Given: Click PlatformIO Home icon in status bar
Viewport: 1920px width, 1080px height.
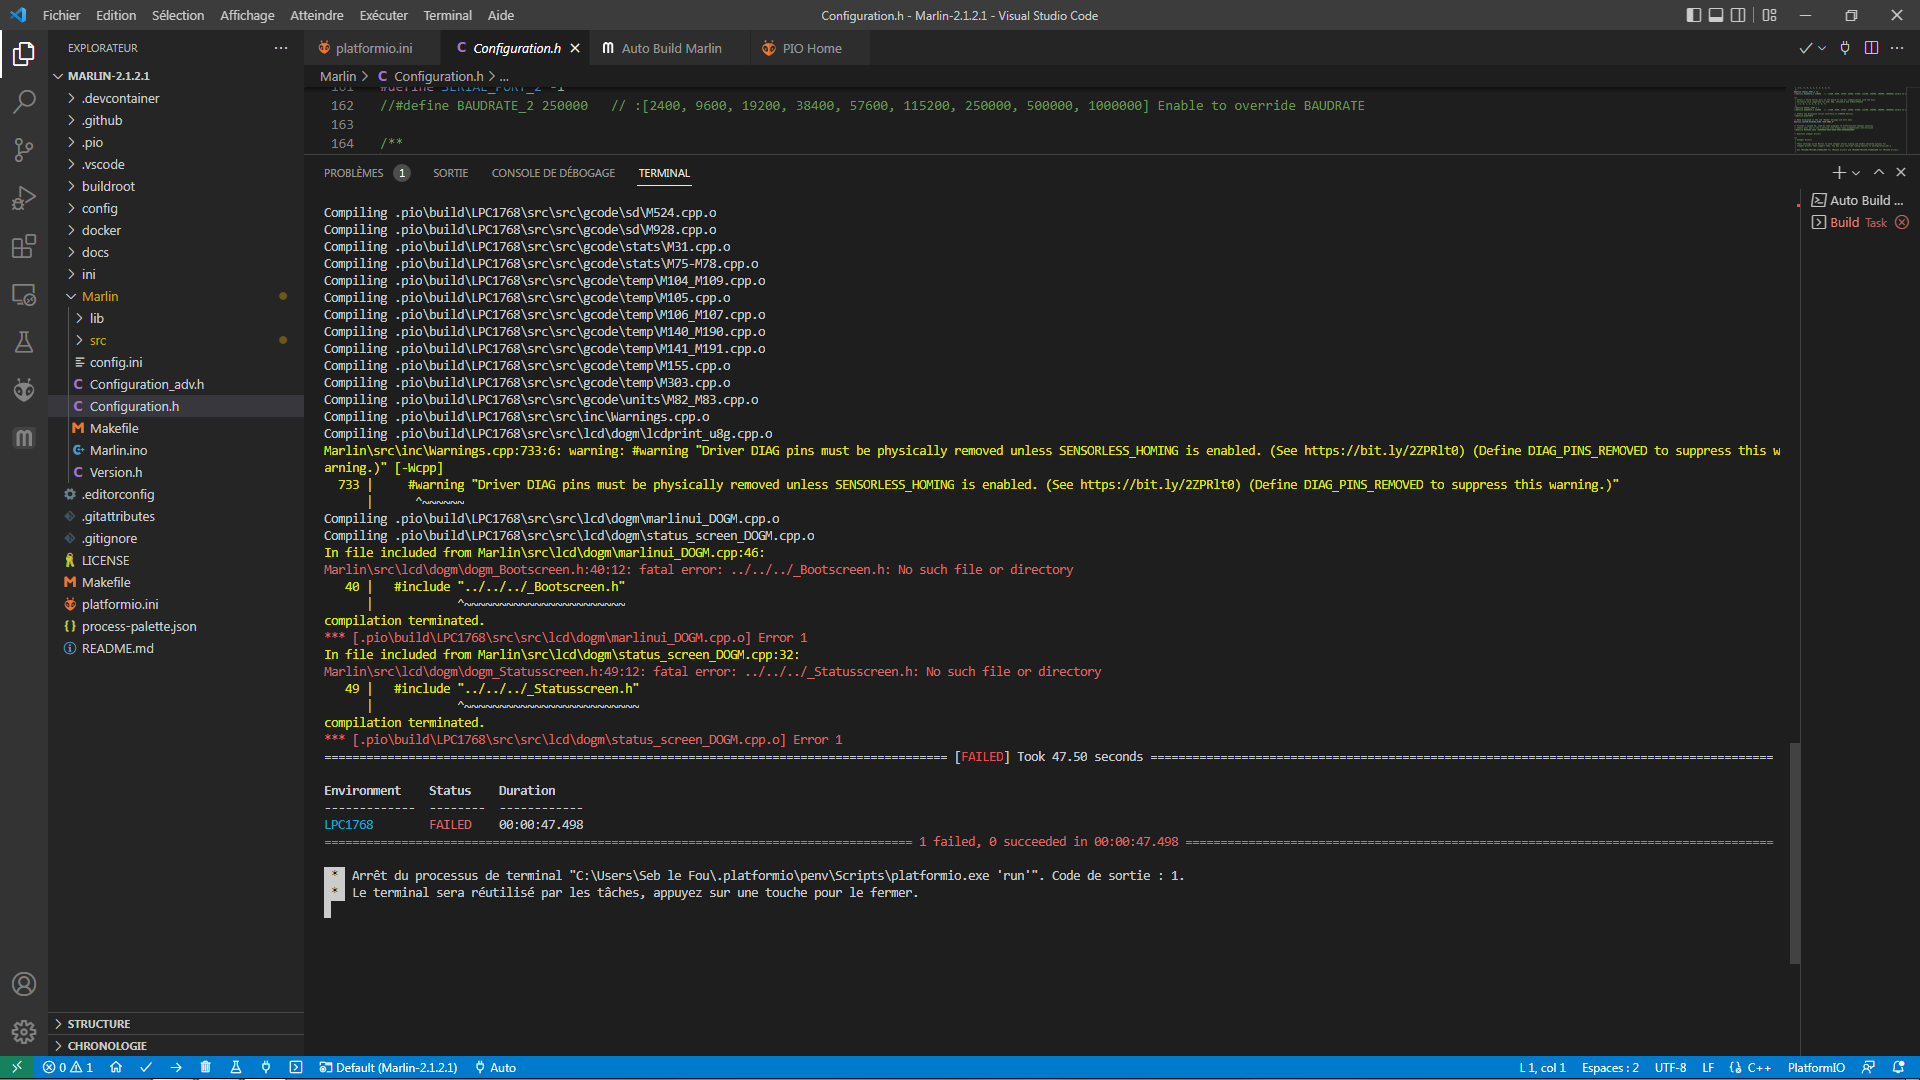Looking at the screenshot, I should [x=116, y=1067].
